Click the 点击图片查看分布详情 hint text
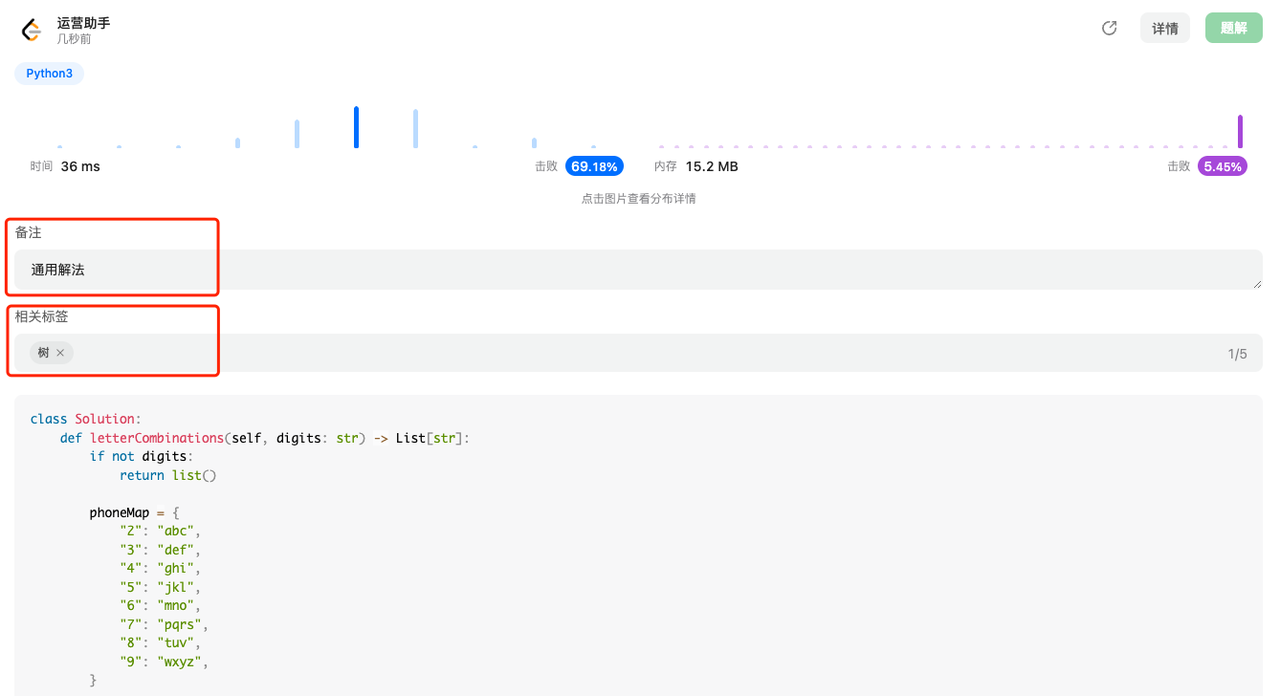 (638, 198)
